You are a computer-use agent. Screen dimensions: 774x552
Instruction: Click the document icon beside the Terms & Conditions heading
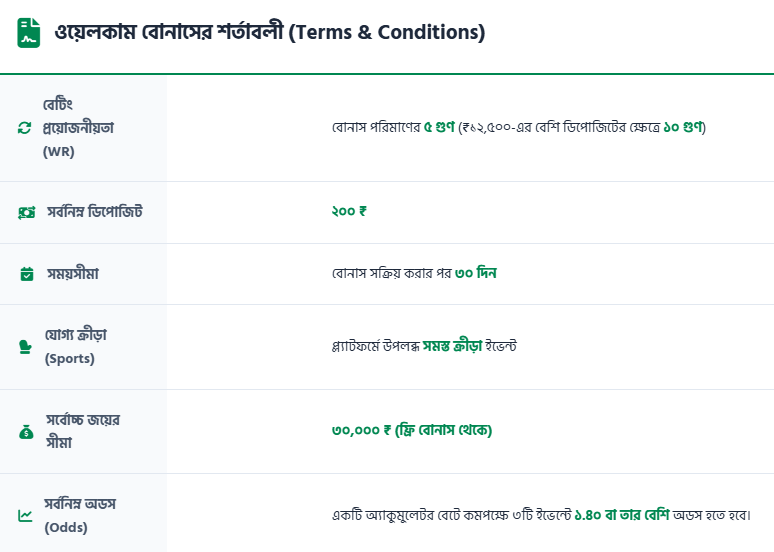[x=29, y=33]
